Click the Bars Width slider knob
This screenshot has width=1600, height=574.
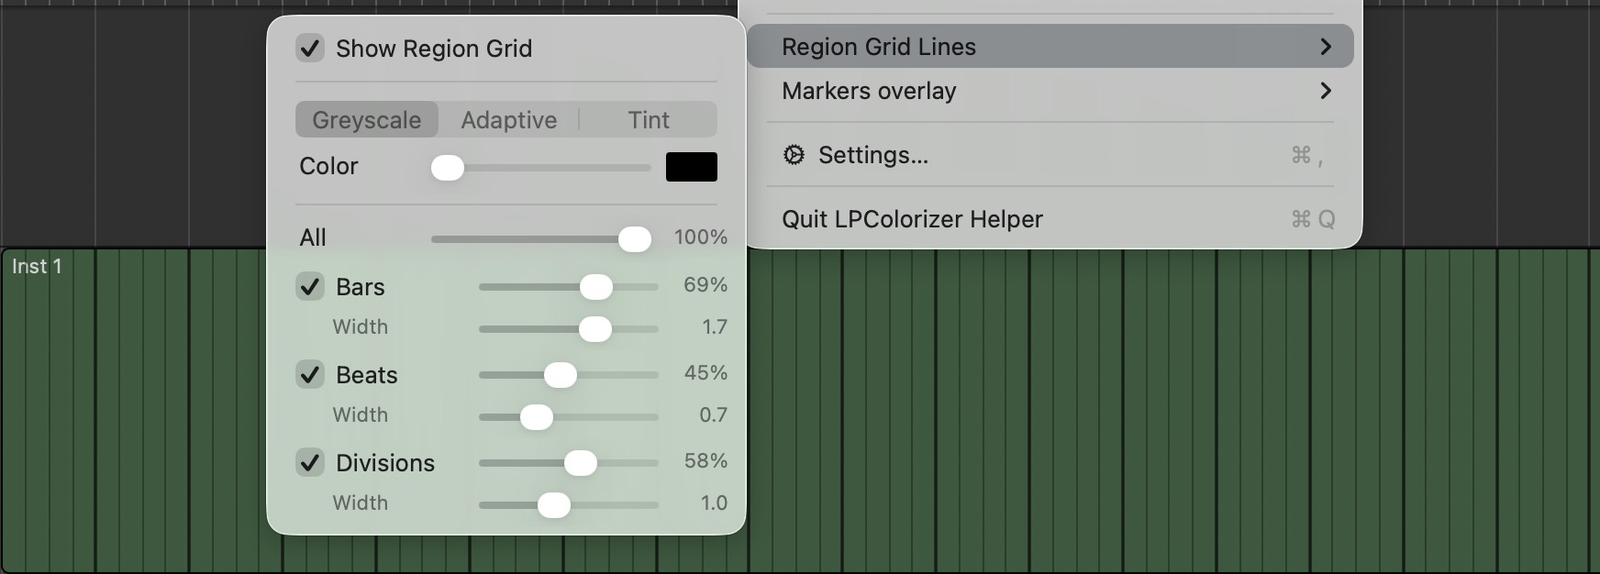595,329
